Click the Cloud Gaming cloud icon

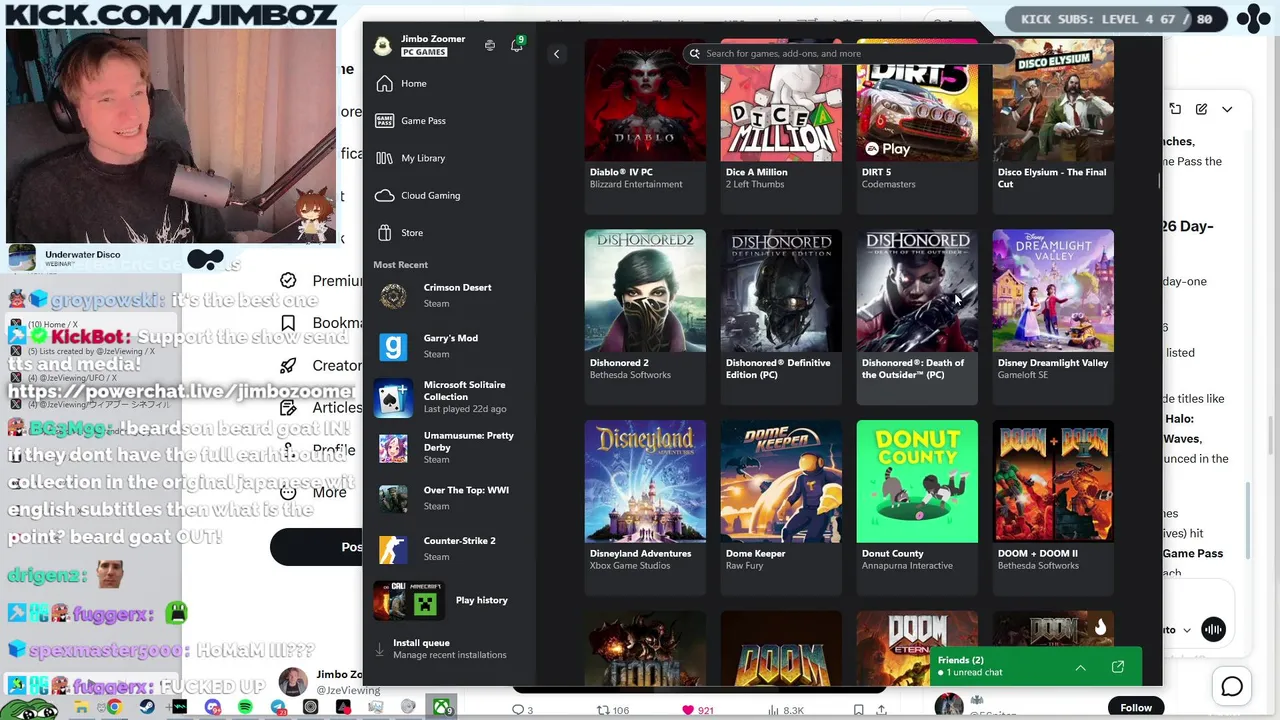coord(384,196)
